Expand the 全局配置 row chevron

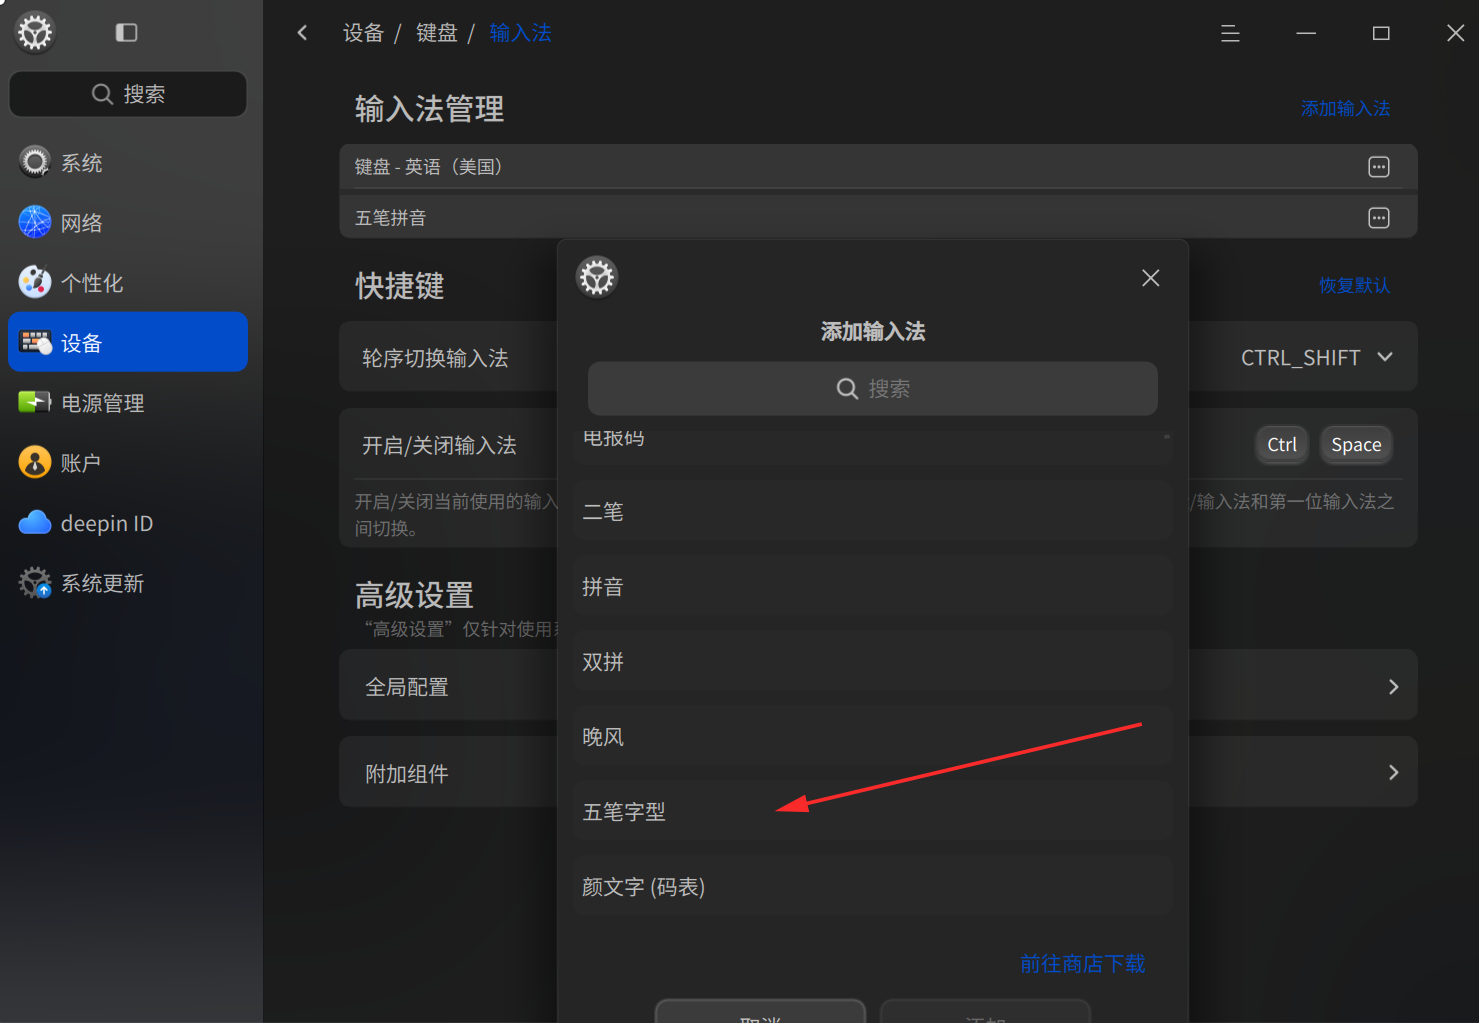tap(1393, 687)
